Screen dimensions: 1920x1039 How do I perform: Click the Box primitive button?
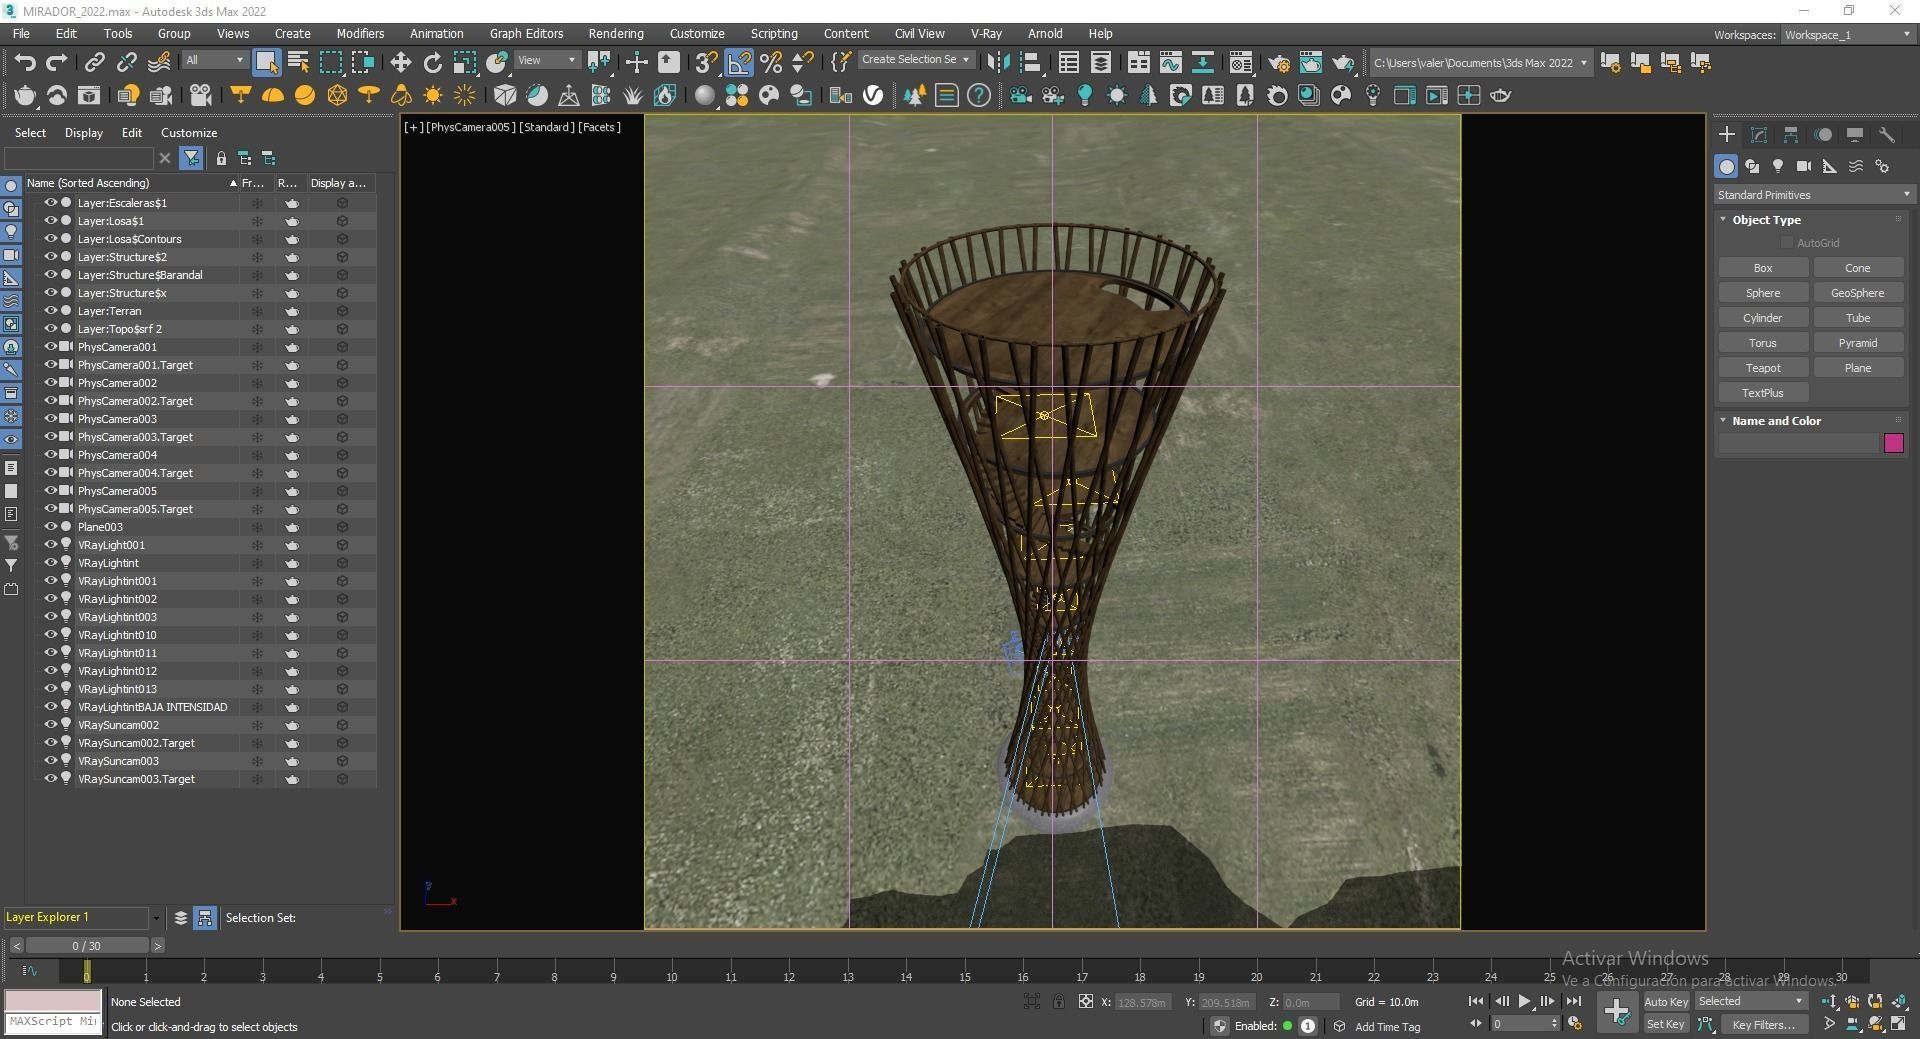[1763, 268]
